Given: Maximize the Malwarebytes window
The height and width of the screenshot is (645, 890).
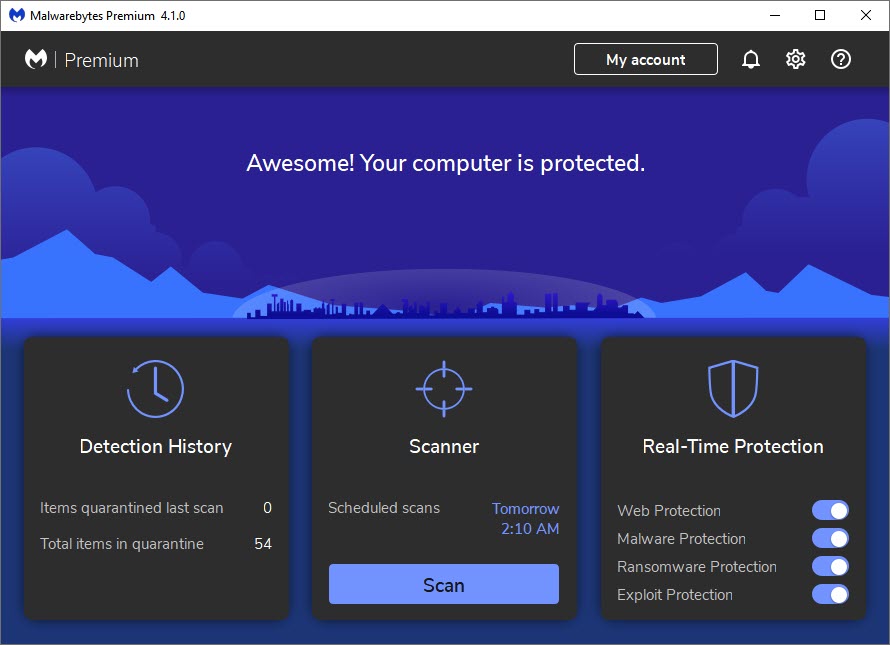Looking at the screenshot, I should [820, 15].
